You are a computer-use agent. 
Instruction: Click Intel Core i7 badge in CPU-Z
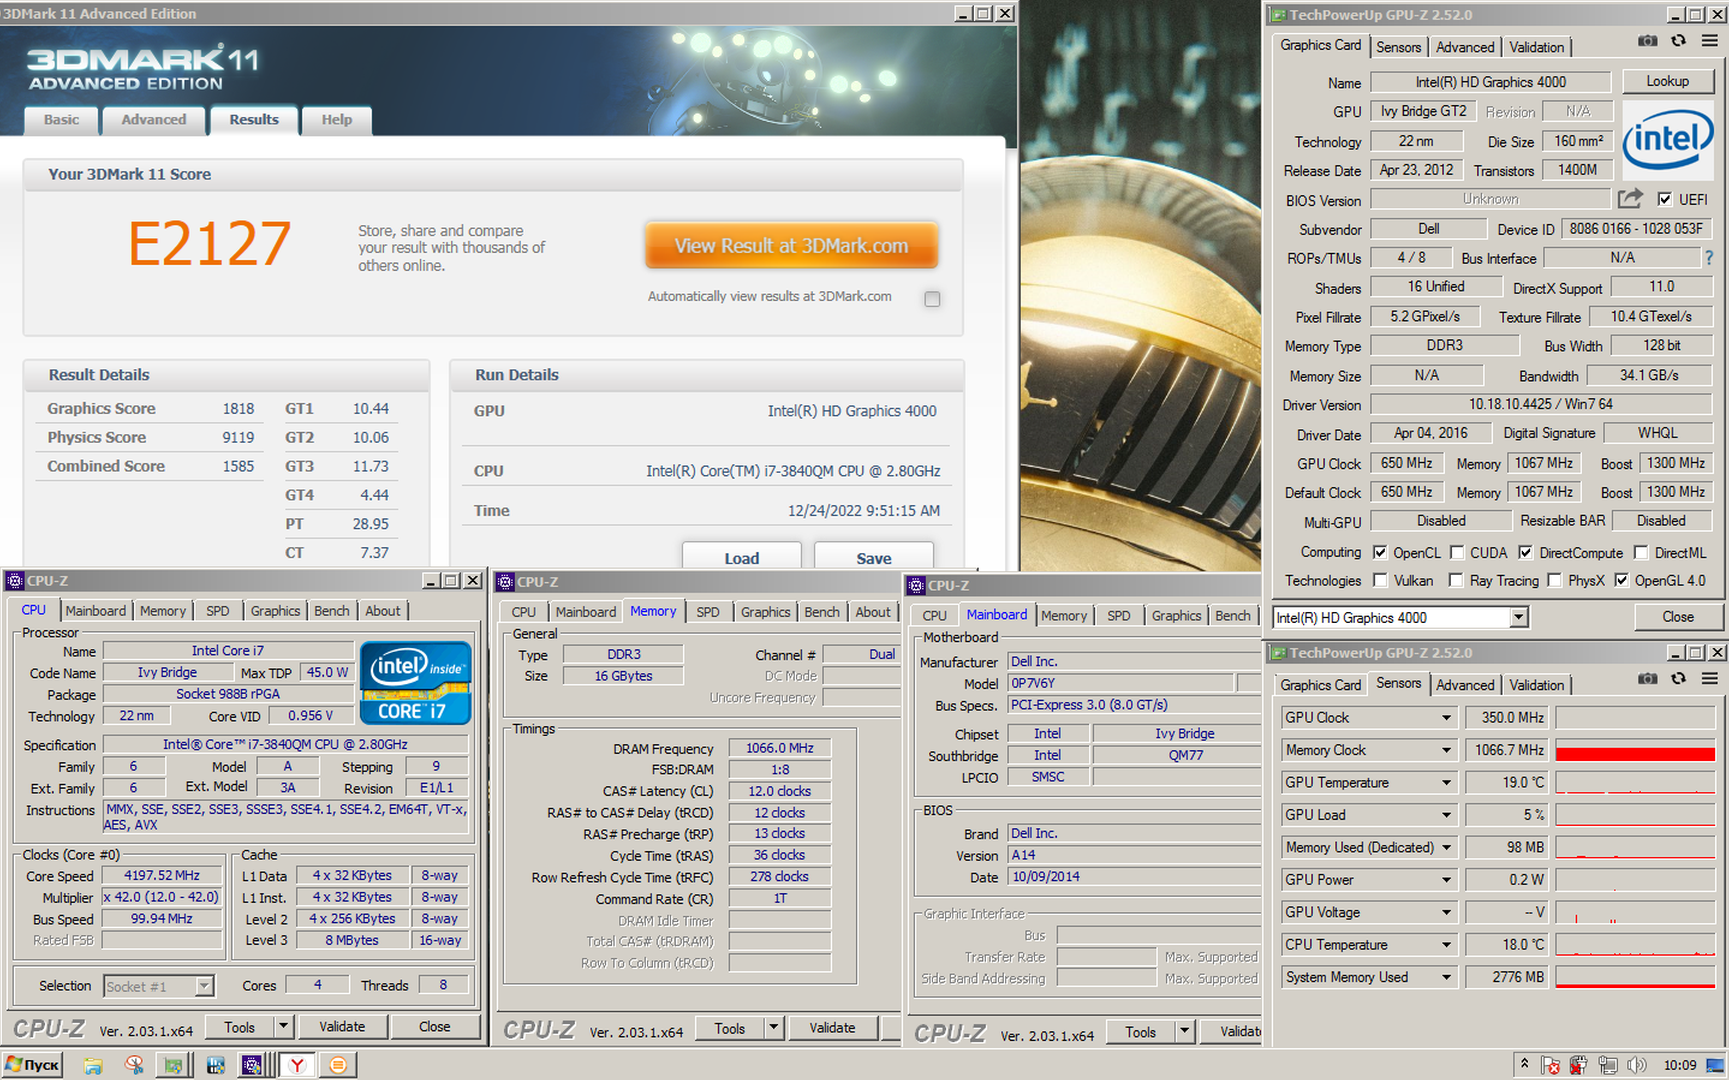coord(415,683)
